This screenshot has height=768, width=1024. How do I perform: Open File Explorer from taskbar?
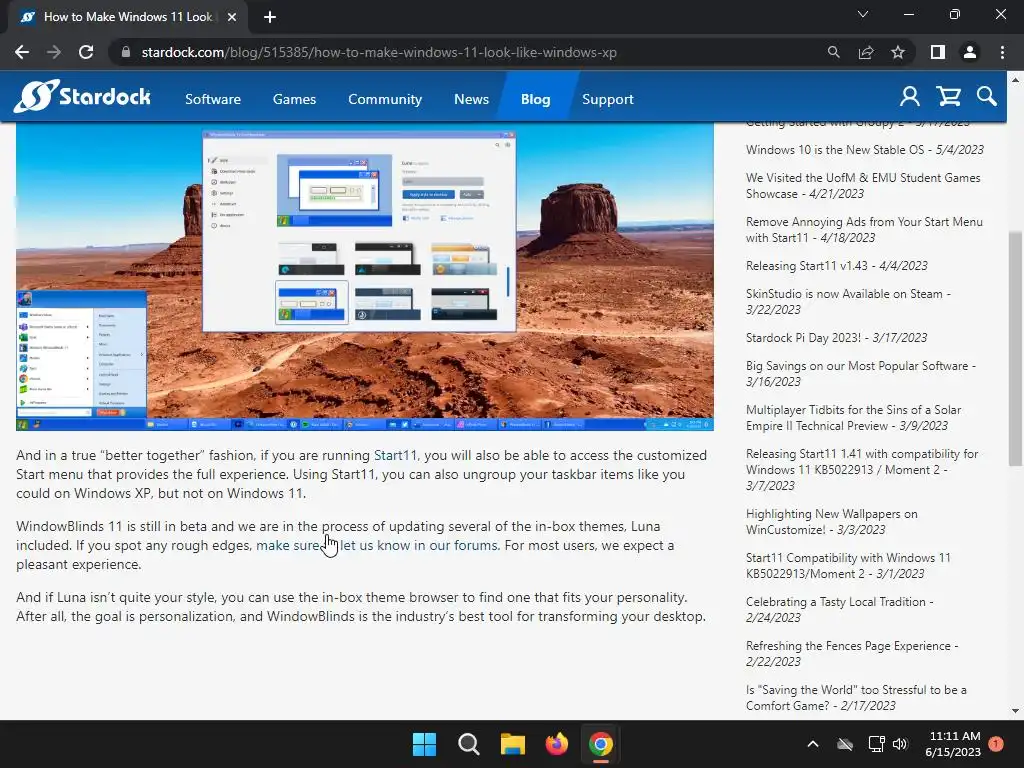513,744
